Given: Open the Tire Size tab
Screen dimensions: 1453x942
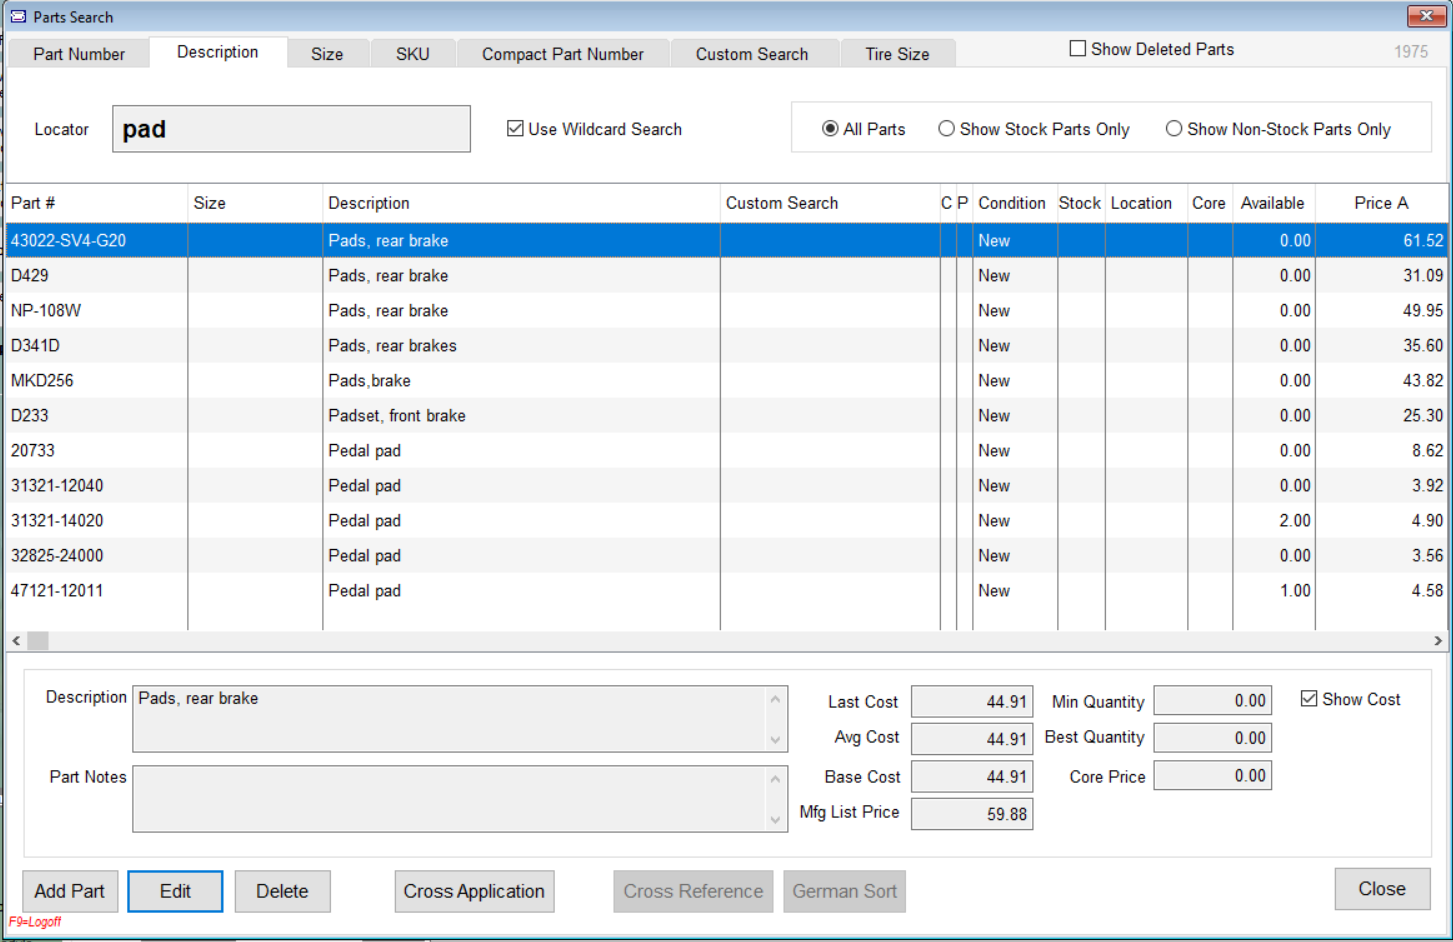Looking at the screenshot, I should [x=897, y=54].
